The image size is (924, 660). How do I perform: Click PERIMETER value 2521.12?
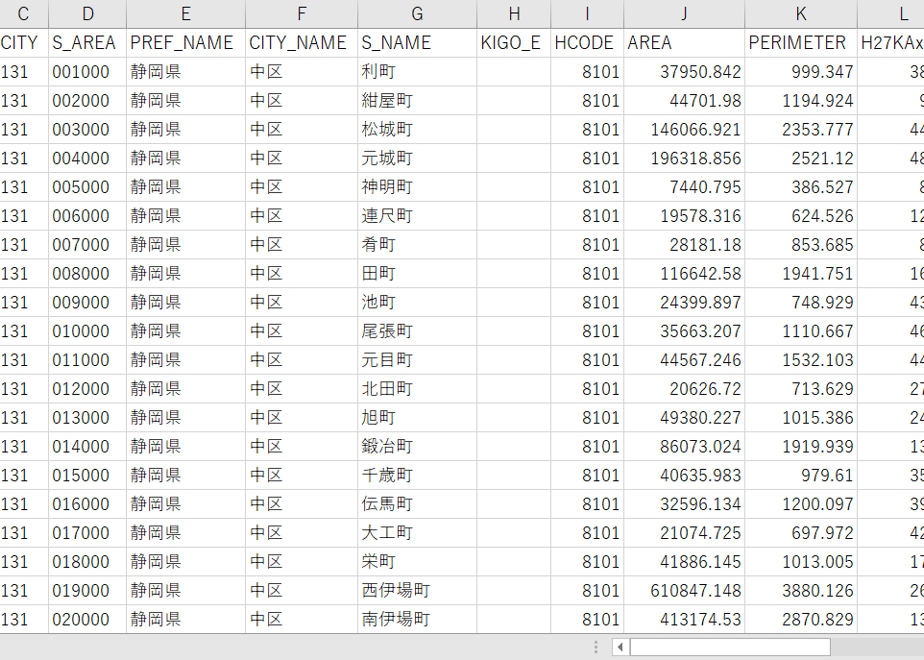click(801, 158)
